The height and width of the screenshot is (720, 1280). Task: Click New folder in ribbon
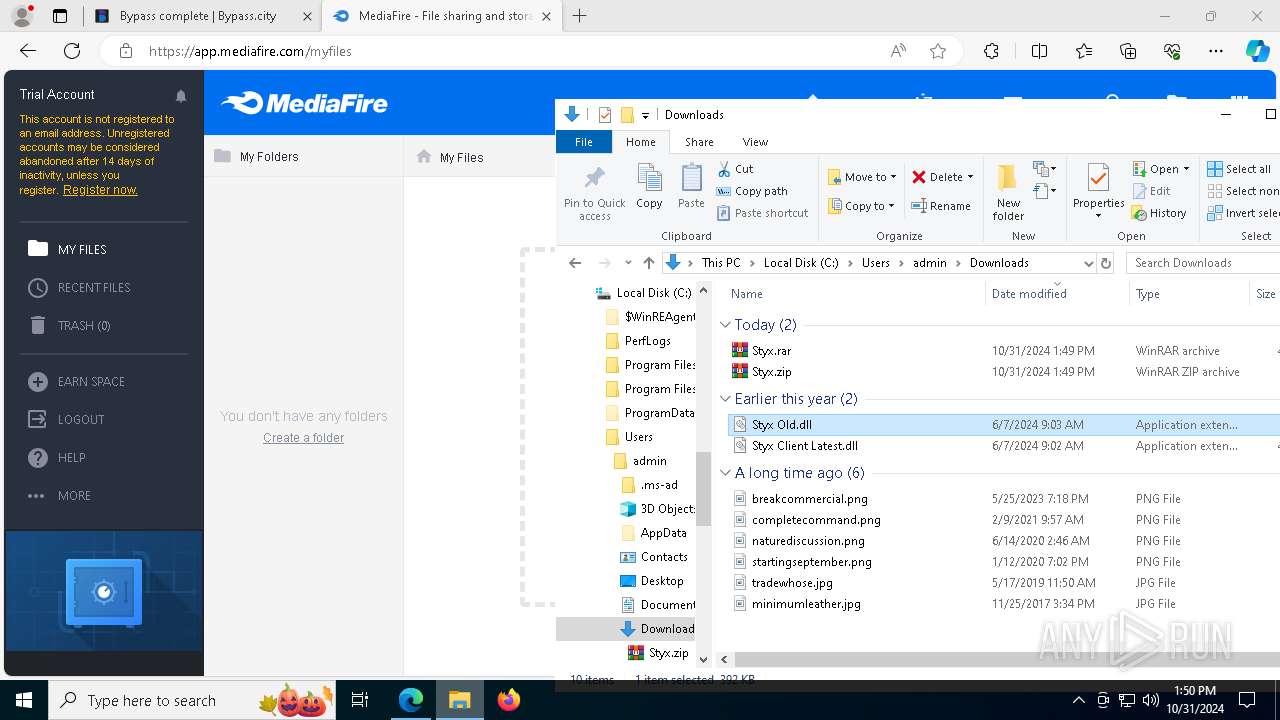(1008, 192)
